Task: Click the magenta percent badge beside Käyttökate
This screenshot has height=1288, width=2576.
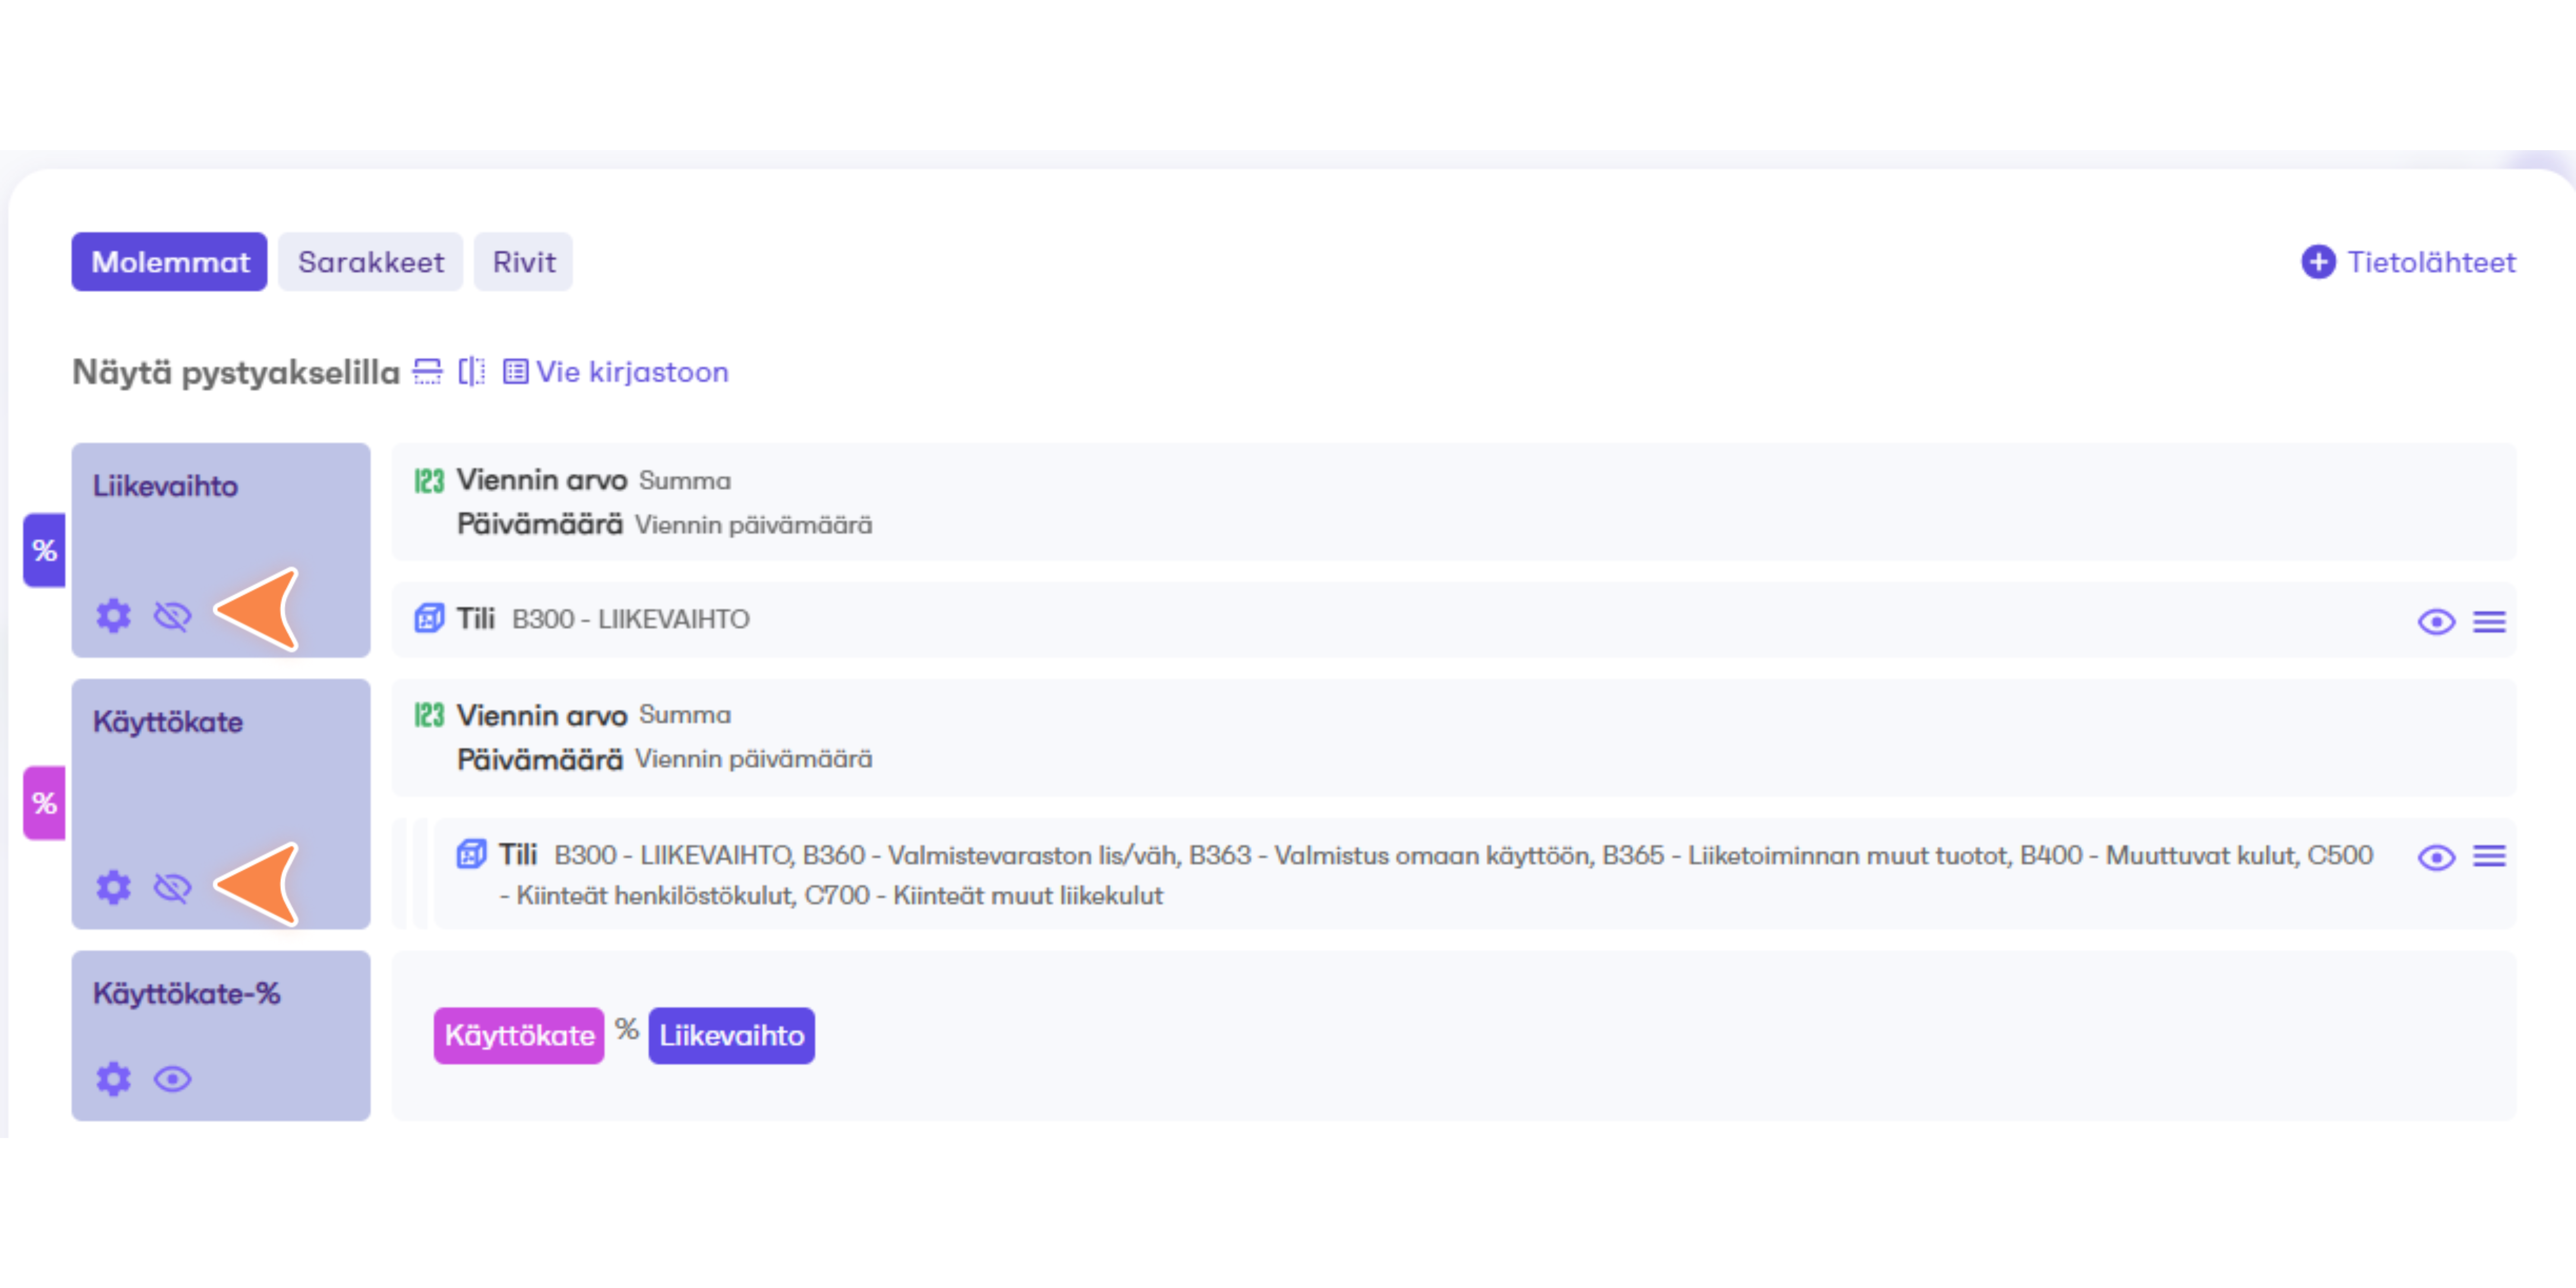Action: click(44, 803)
